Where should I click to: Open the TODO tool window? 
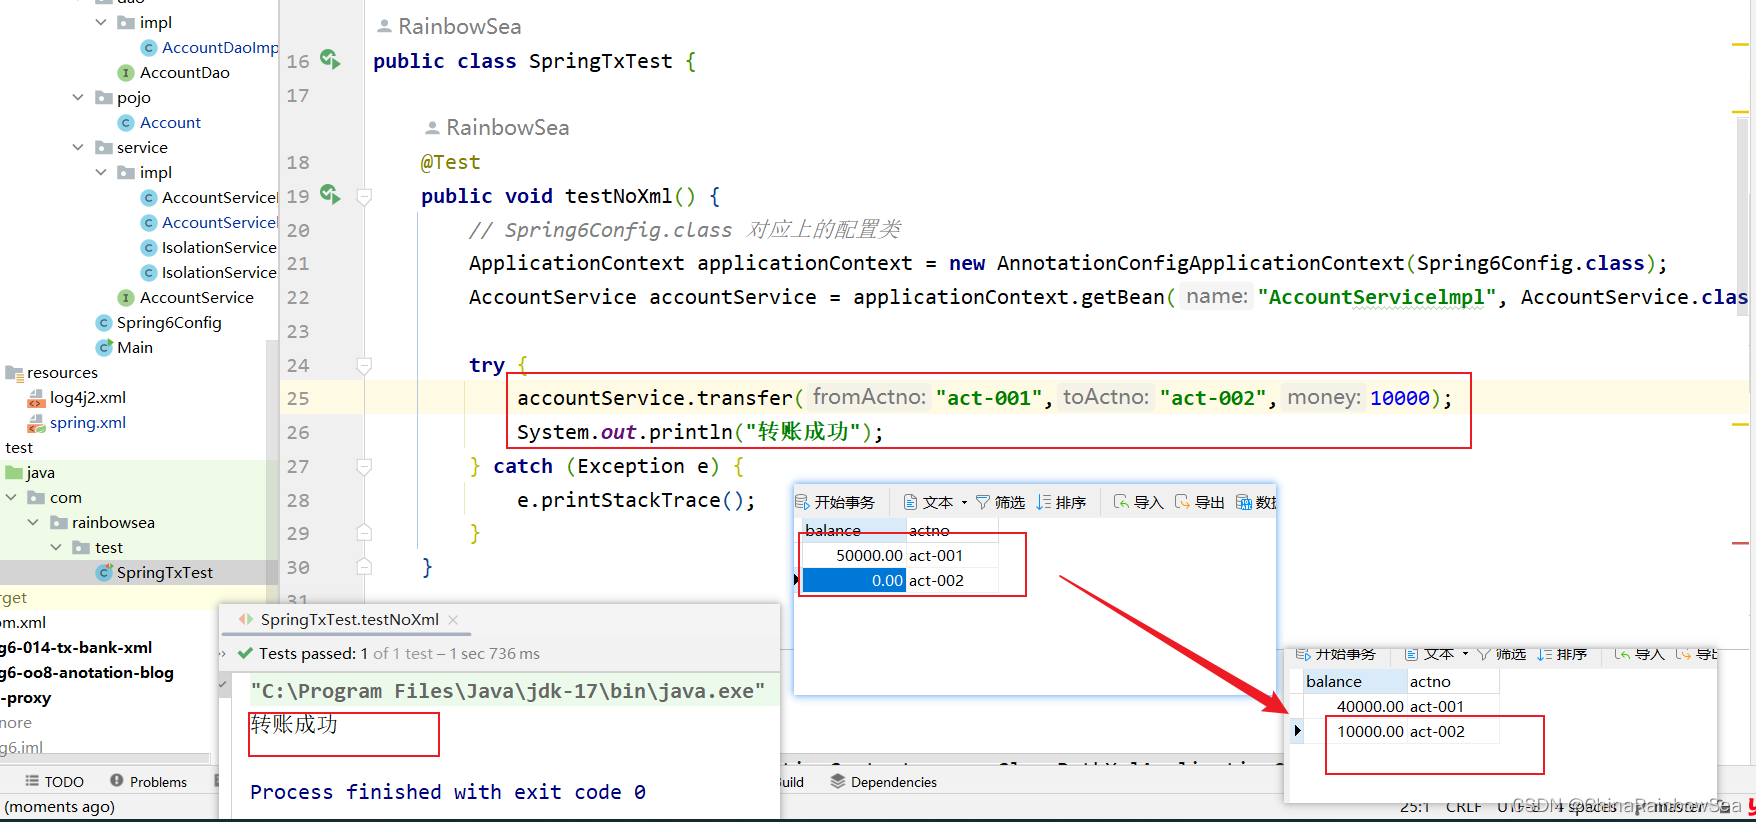pos(55,782)
